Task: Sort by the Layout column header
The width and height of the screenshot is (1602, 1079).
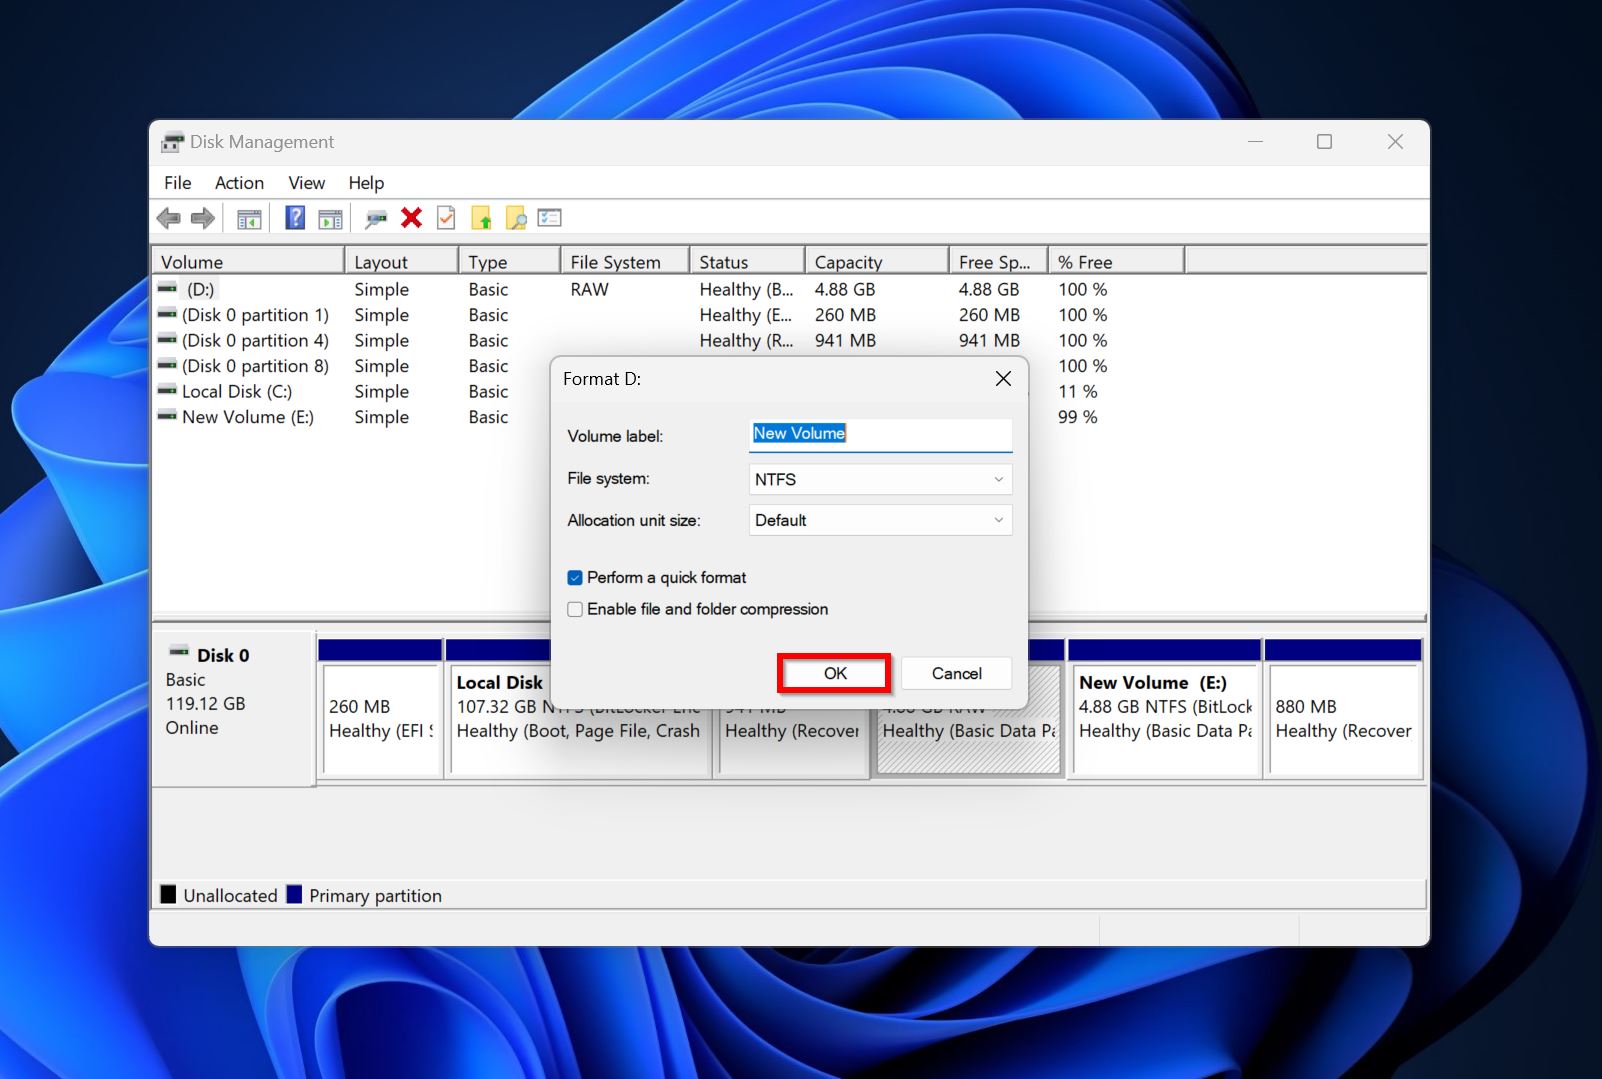Action: pos(402,262)
